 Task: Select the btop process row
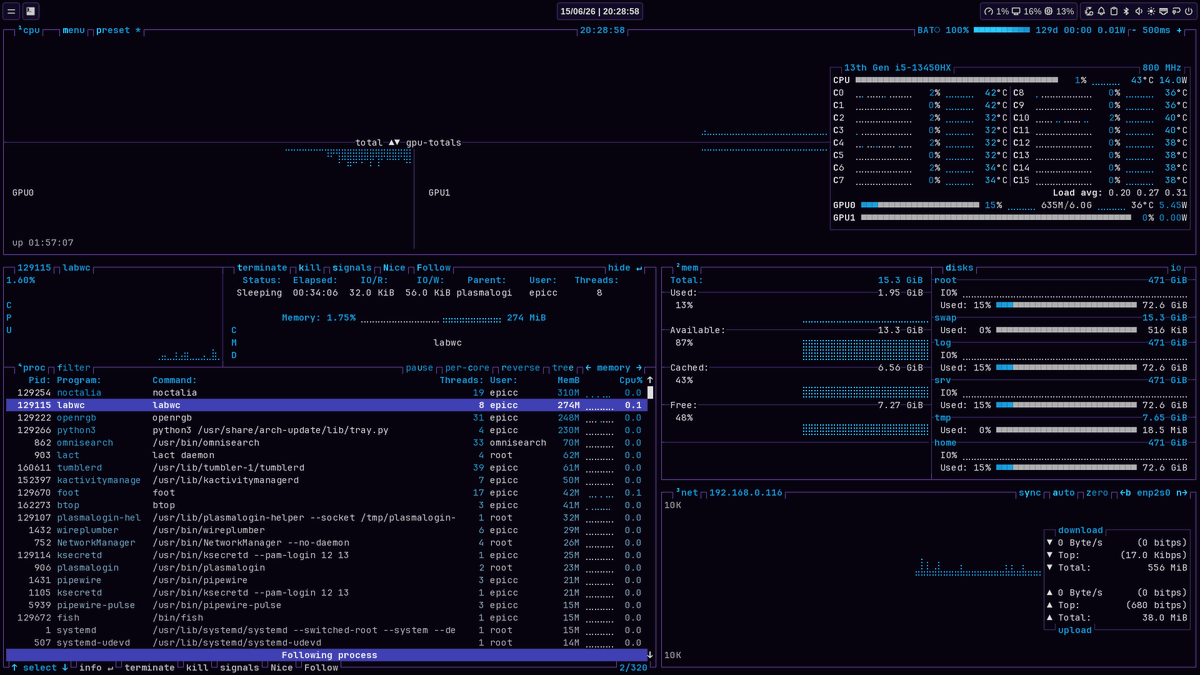[x=326, y=505]
